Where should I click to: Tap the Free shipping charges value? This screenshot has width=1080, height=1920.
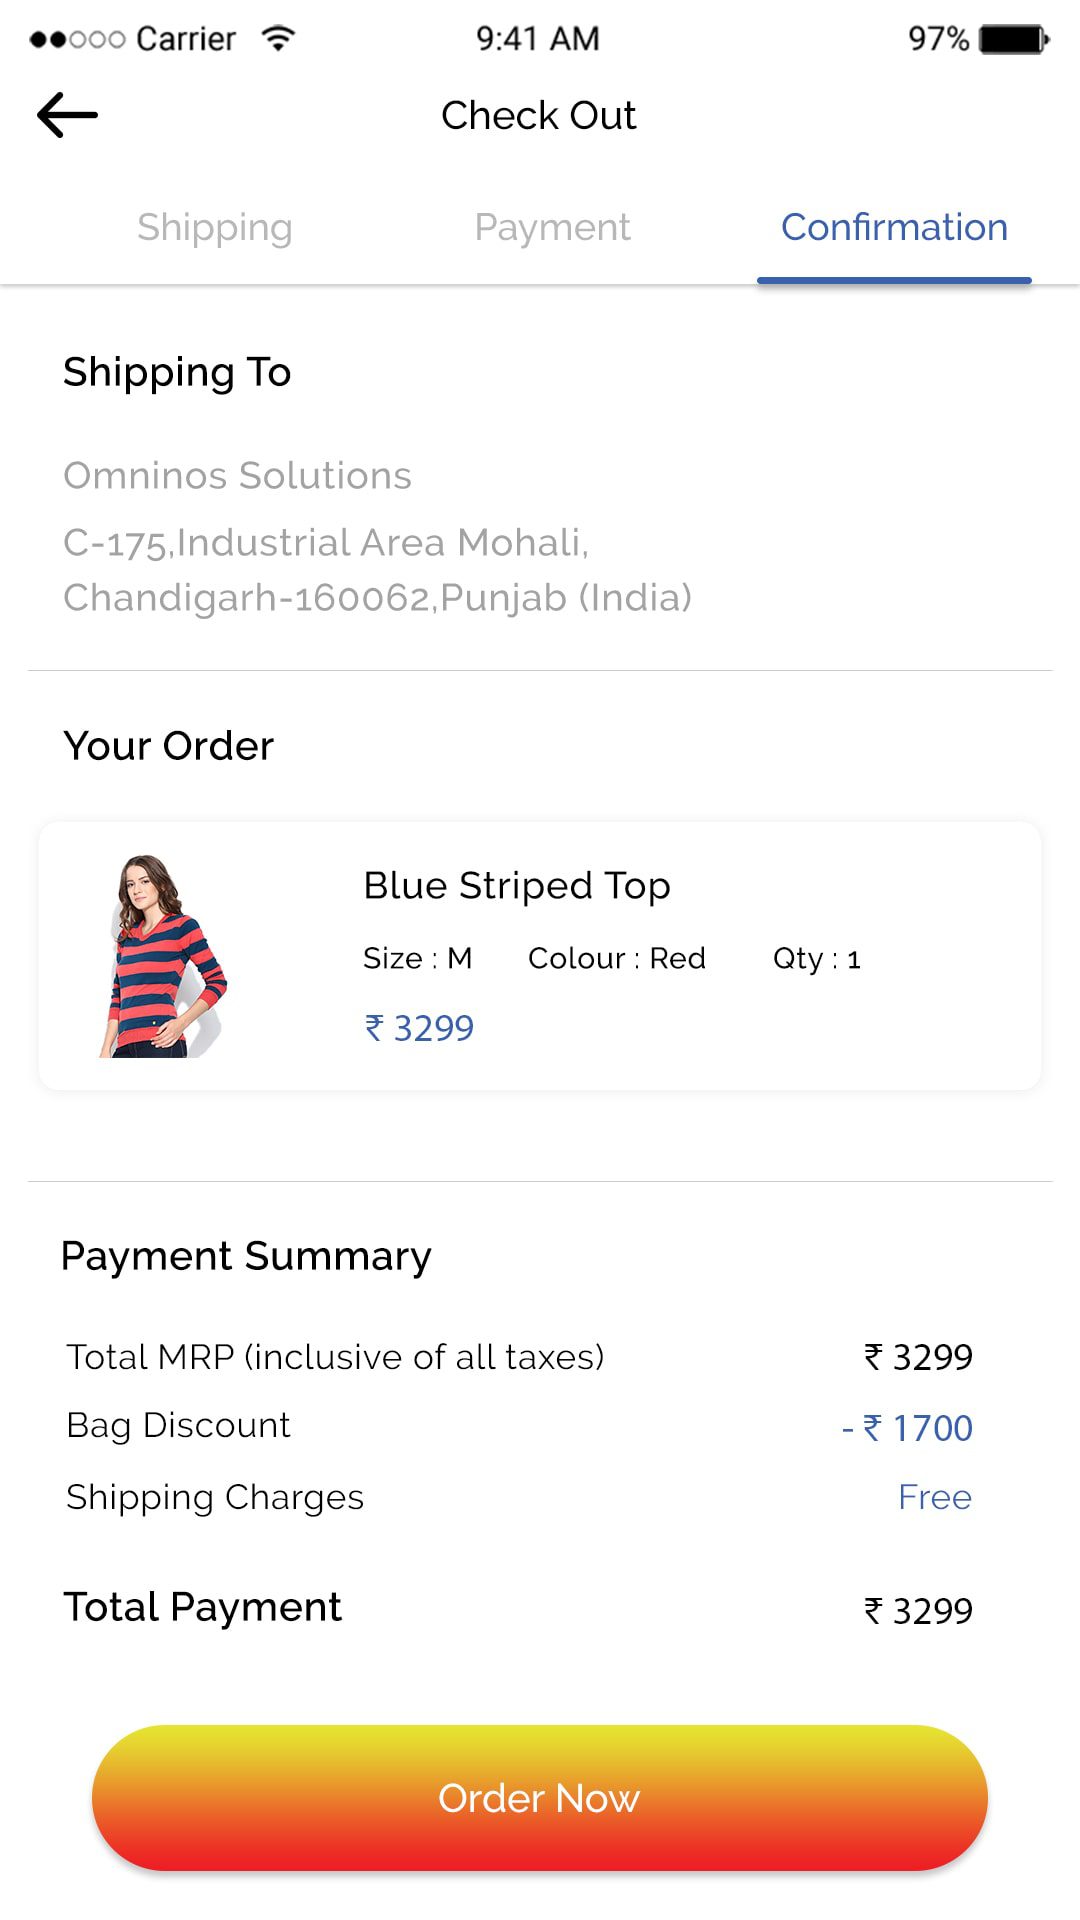click(934, 1498)
